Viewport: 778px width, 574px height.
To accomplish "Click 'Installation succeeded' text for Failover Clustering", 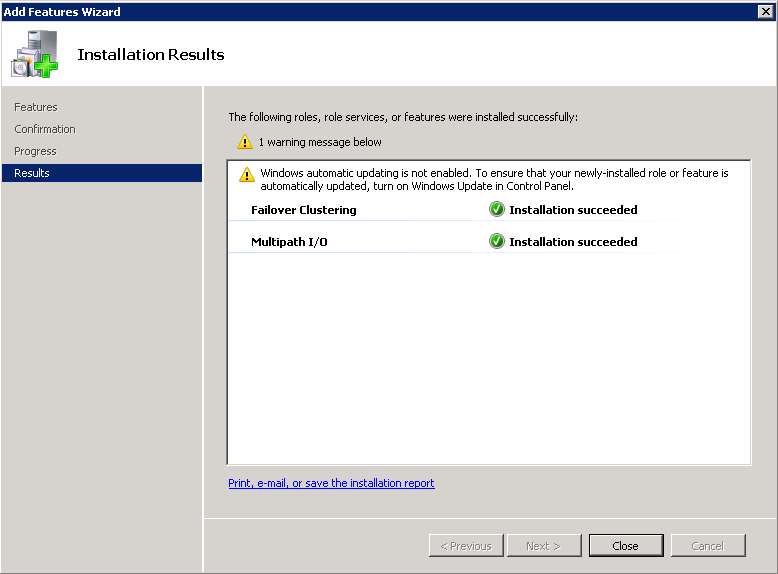I will [x=573, y=210].
